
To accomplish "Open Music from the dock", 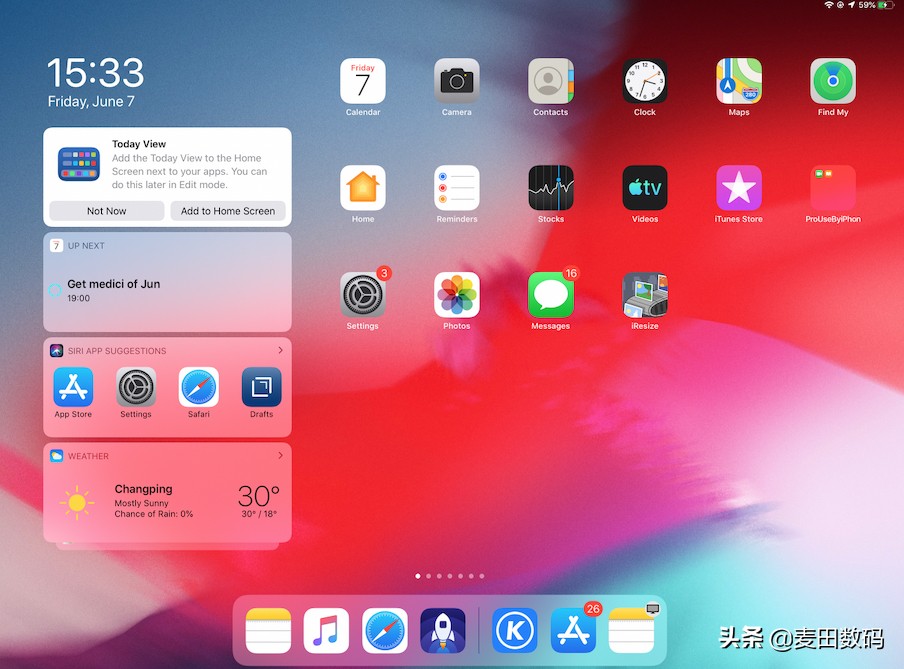I will pos(326,630).
